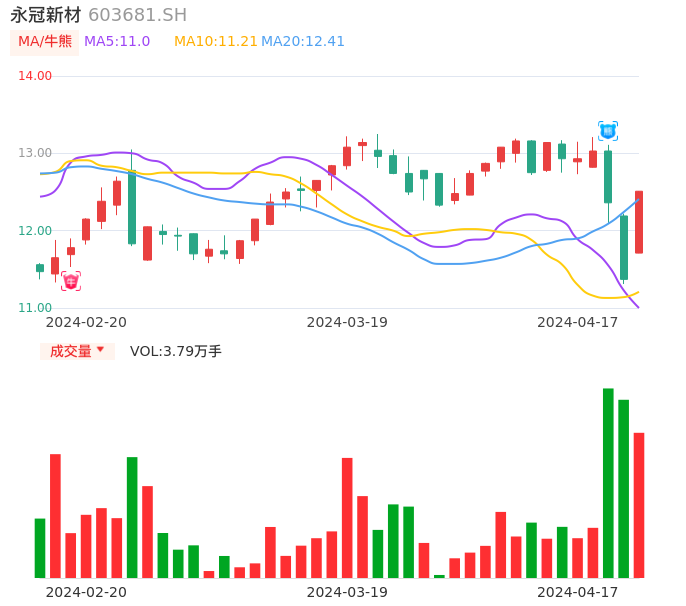This screenshot has width=686, height=606.
Task: Click the 2024-02-20 date under price chart
Action: 86,322
